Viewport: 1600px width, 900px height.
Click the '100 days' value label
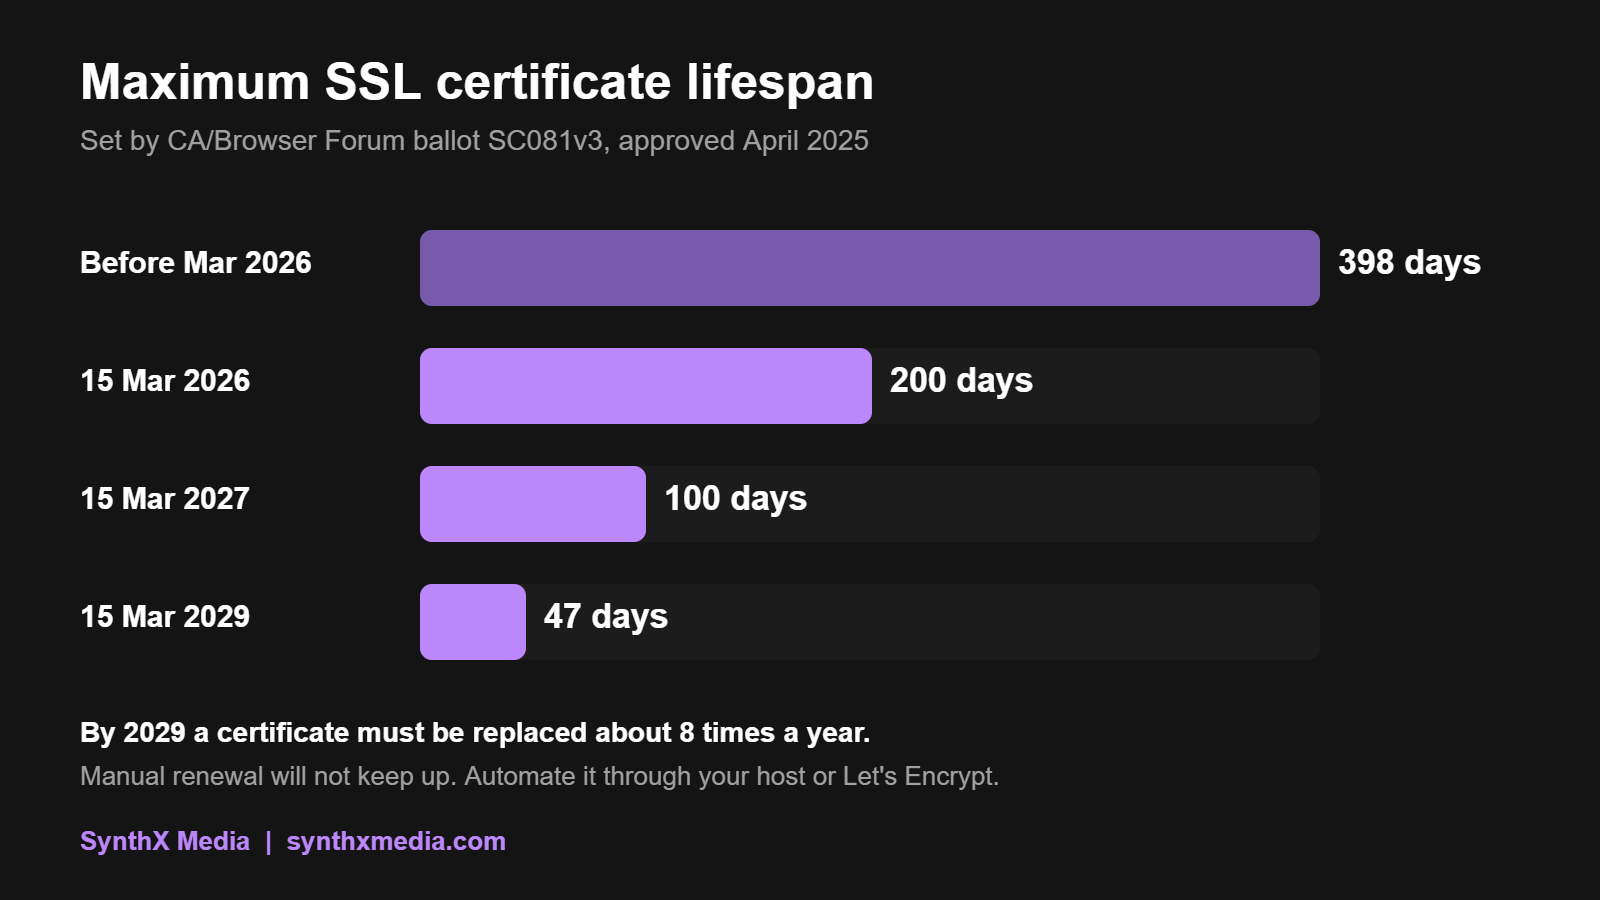(735, 499)
